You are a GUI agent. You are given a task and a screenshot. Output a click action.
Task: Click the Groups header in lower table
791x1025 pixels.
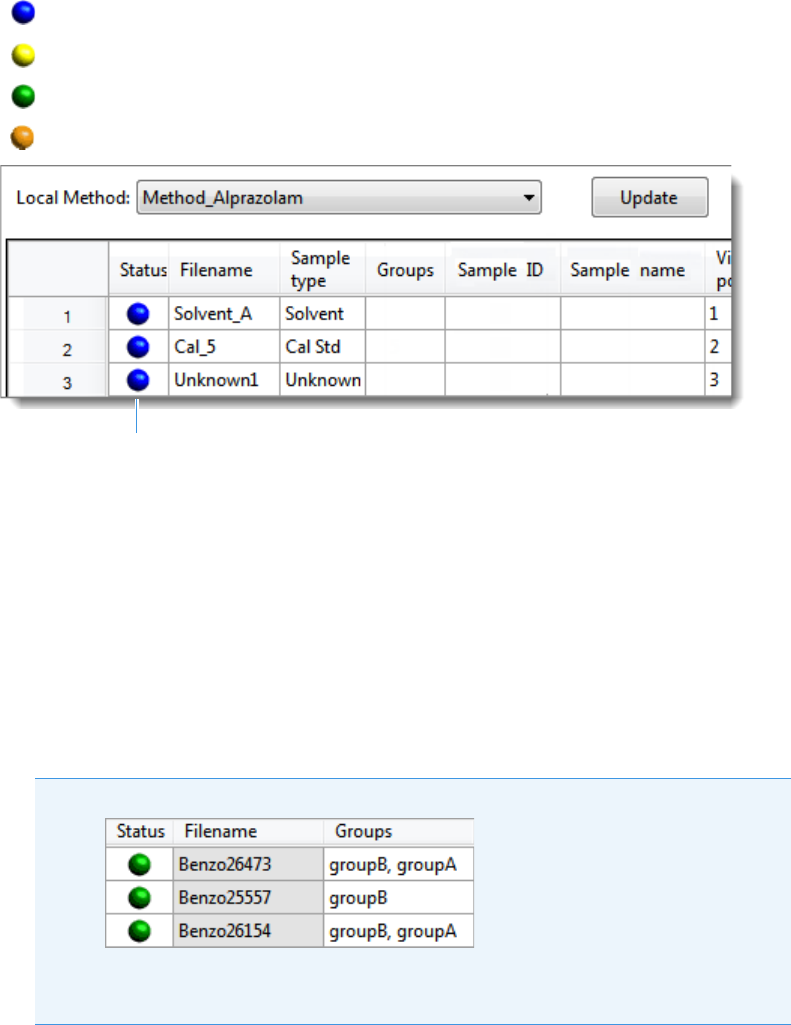coord(398,831)
